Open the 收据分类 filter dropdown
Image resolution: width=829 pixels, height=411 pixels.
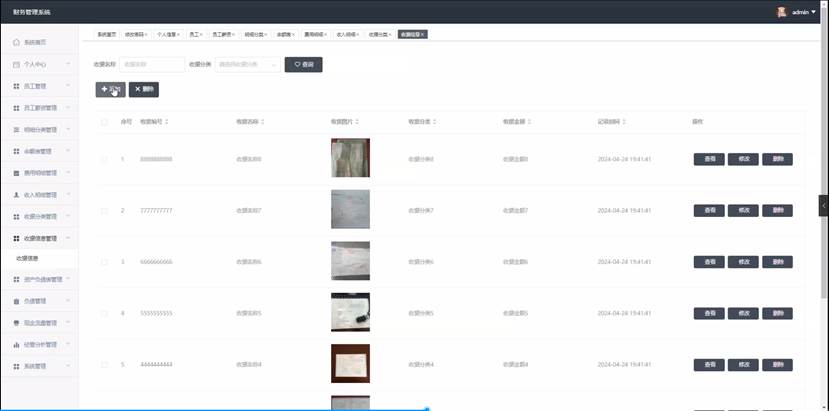248,65
